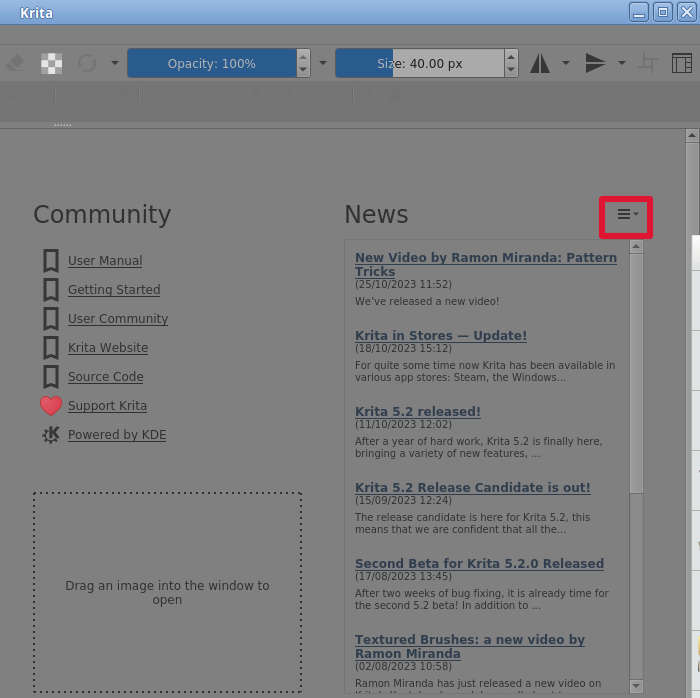Viewport: 700px width, 698px height.
Task: Click the KDE gear logo icon
Action: (x=51, y=435)
